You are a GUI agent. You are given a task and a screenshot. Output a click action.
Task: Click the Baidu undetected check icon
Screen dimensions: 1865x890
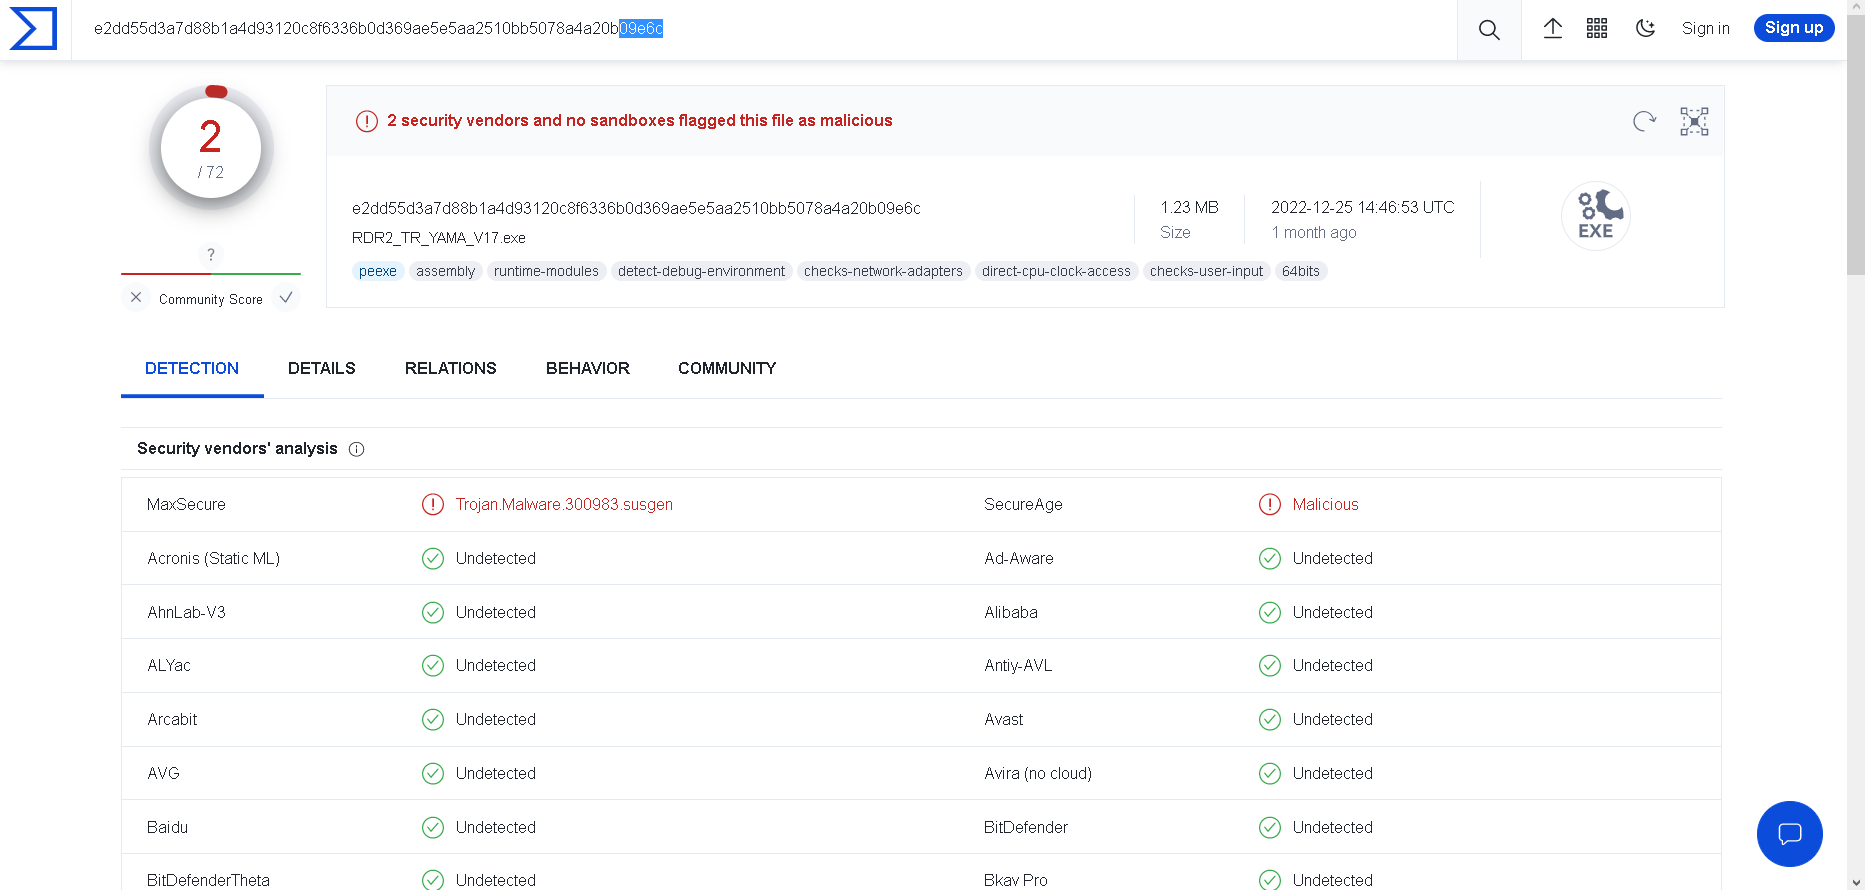click(x=433, y=827)
